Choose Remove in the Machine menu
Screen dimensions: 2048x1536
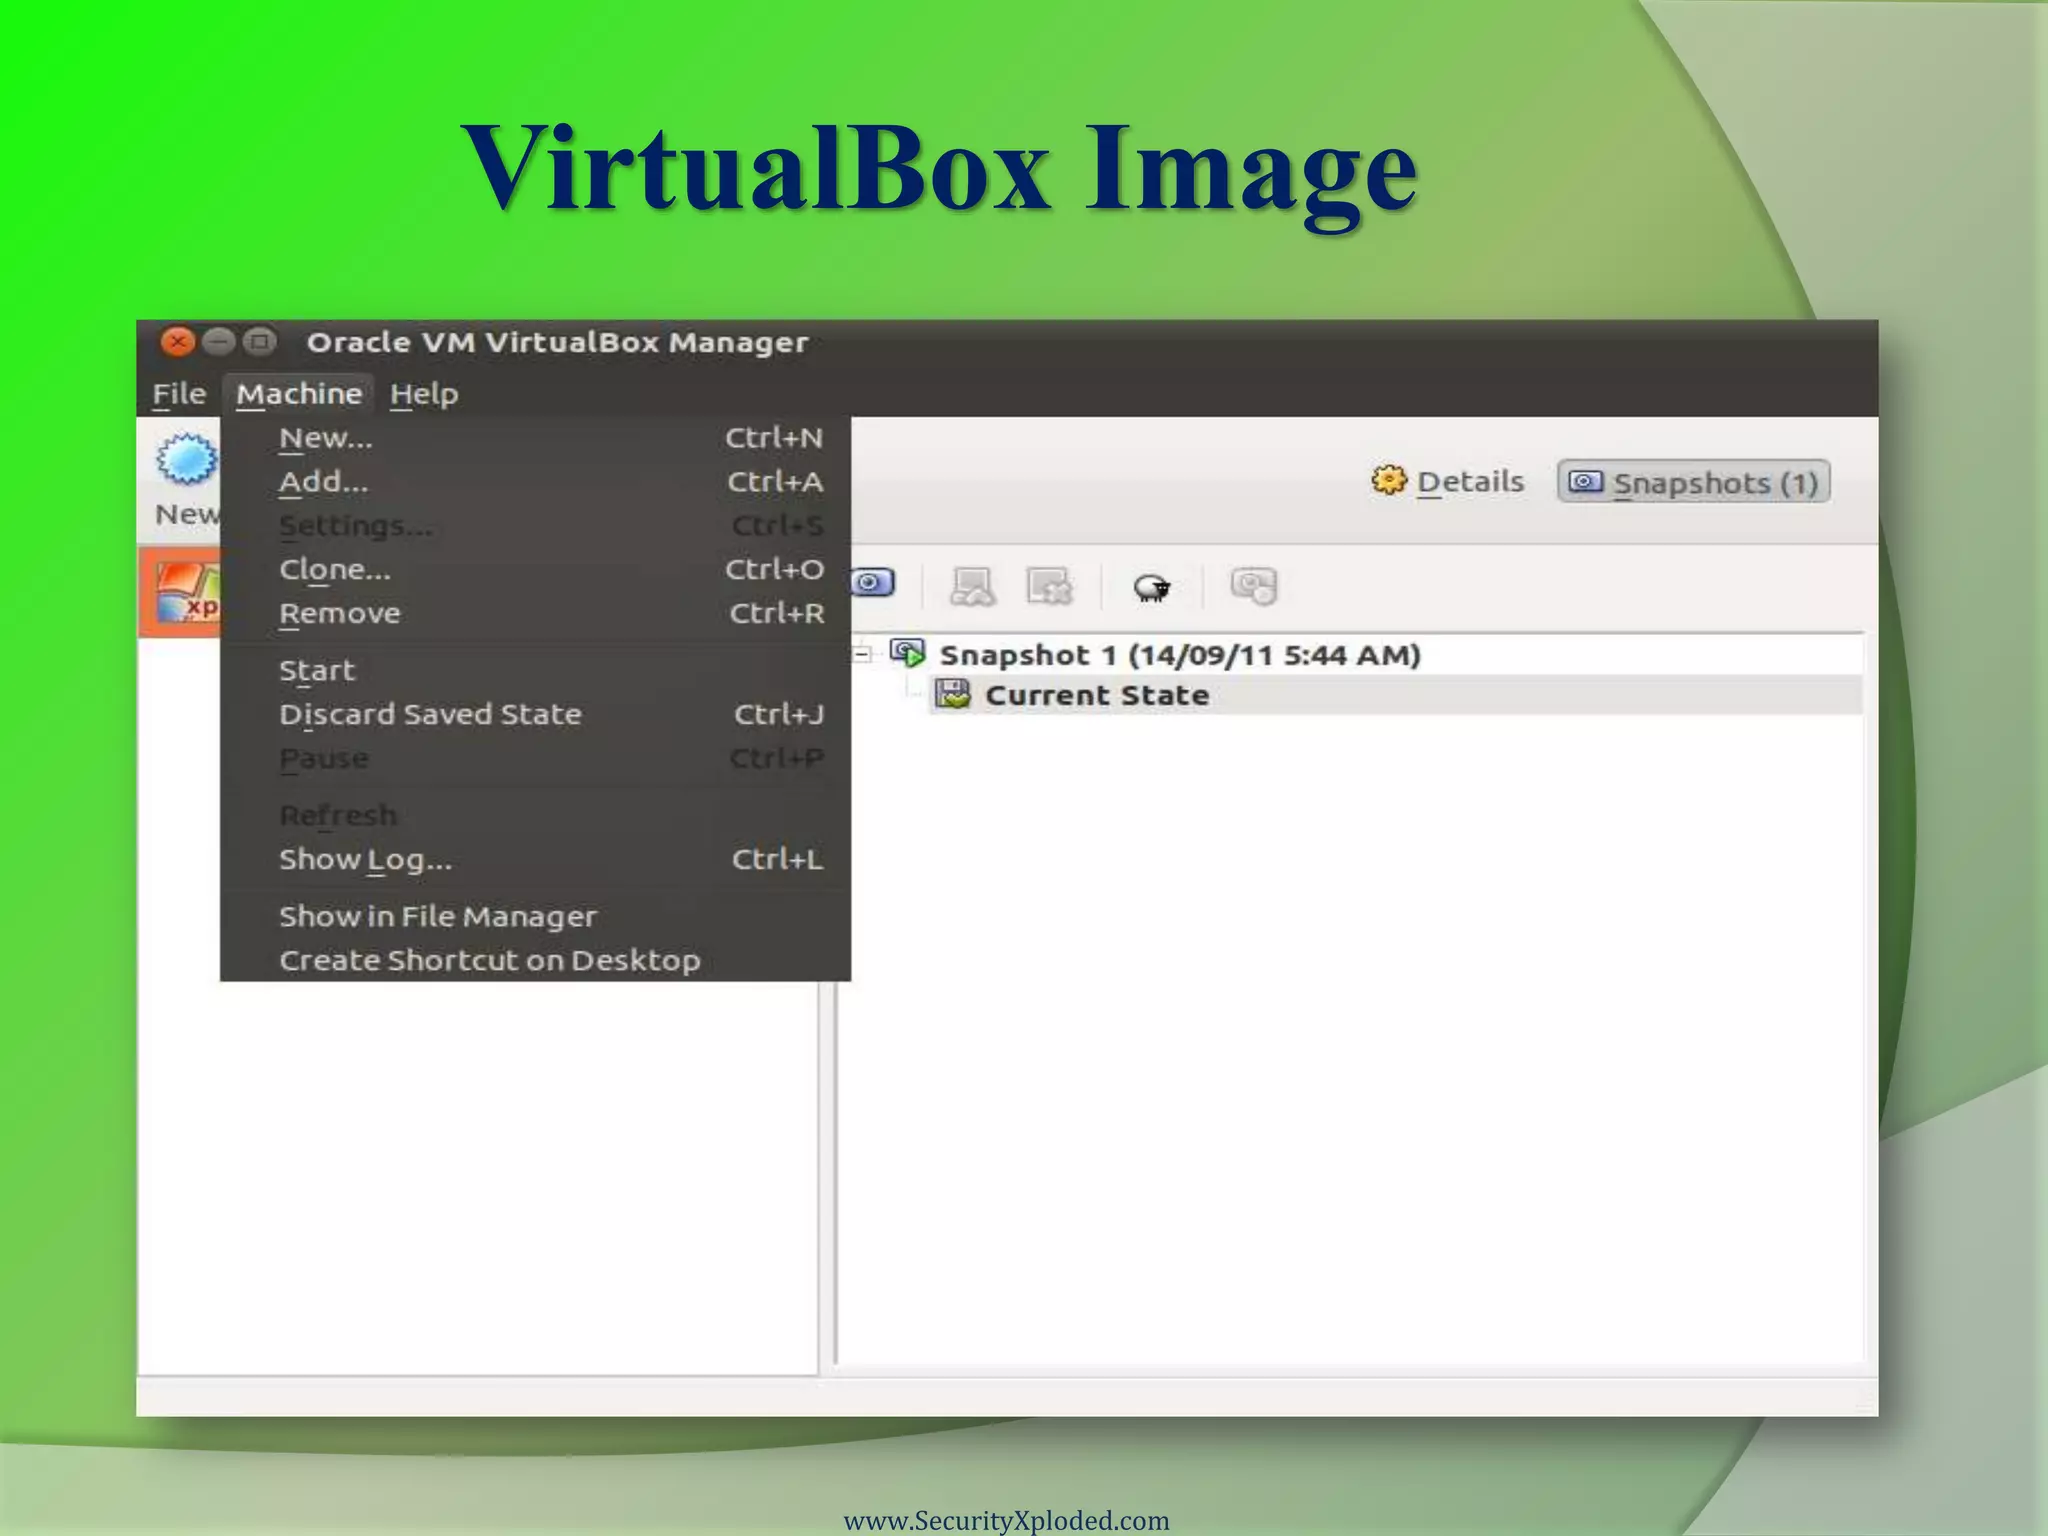(x=536, y=614)
